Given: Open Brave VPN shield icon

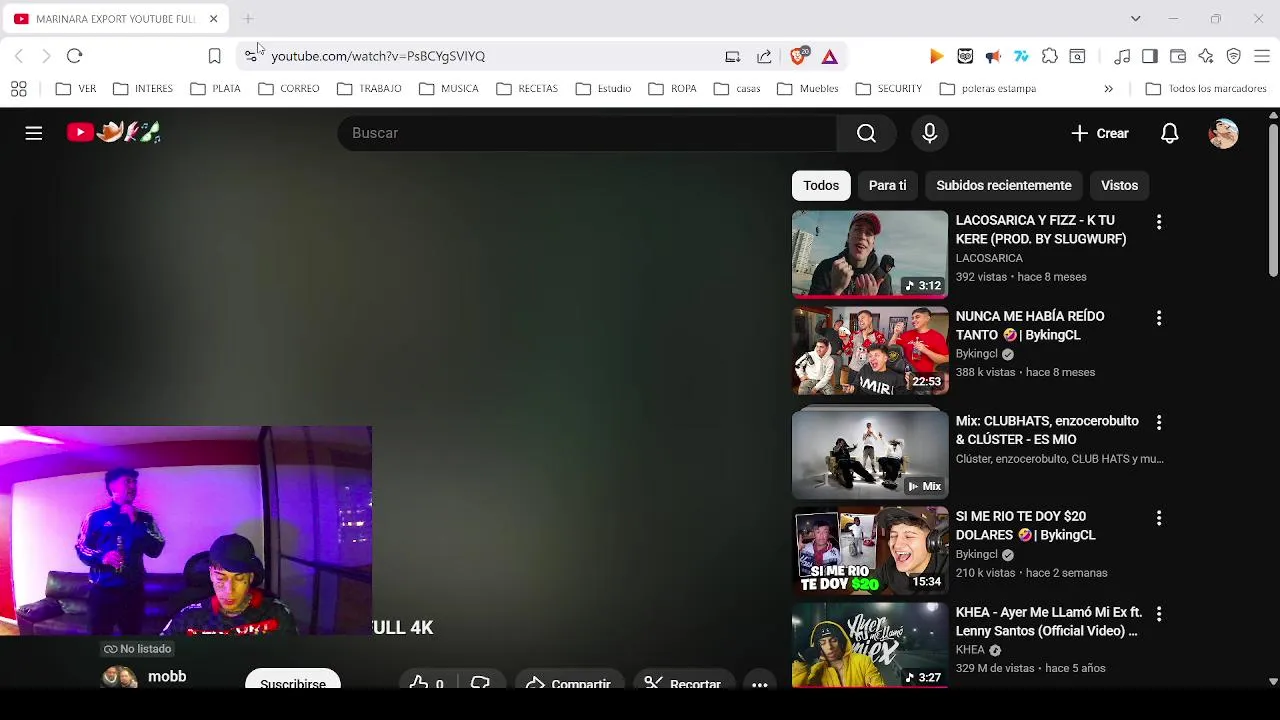Looking at the screenshot, I should pos(1234,56).
